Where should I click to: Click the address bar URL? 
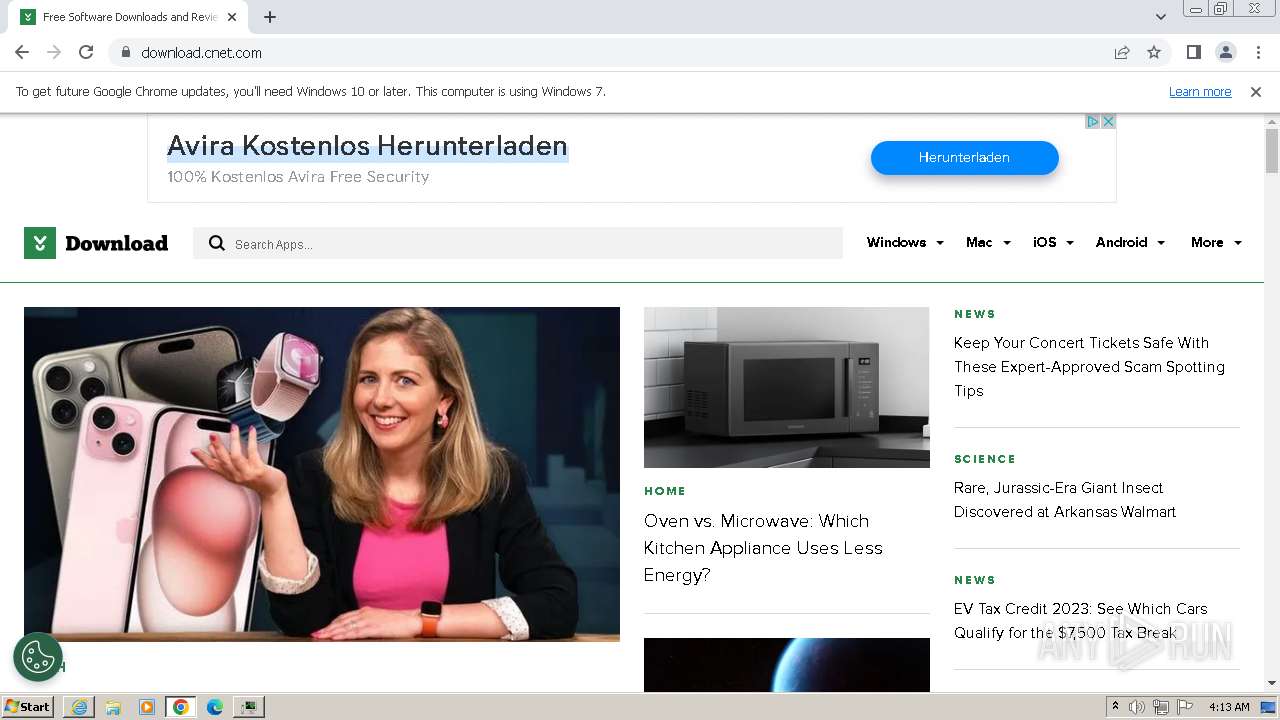[201, 52]
